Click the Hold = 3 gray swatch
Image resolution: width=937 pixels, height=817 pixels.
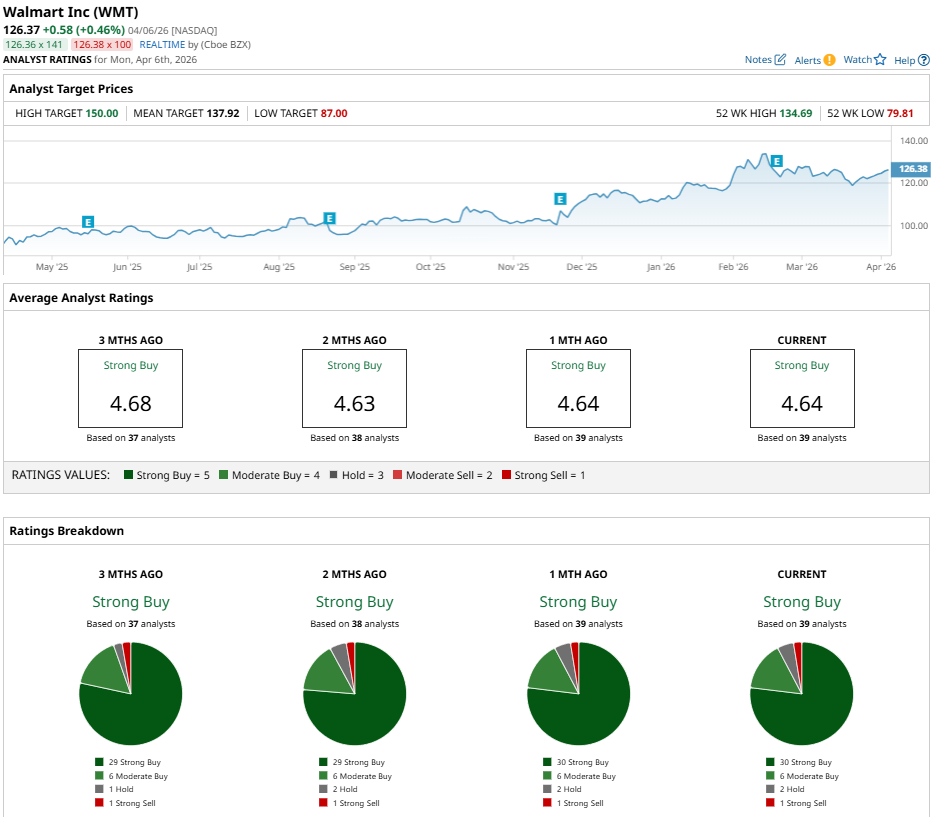click(334, 475)
